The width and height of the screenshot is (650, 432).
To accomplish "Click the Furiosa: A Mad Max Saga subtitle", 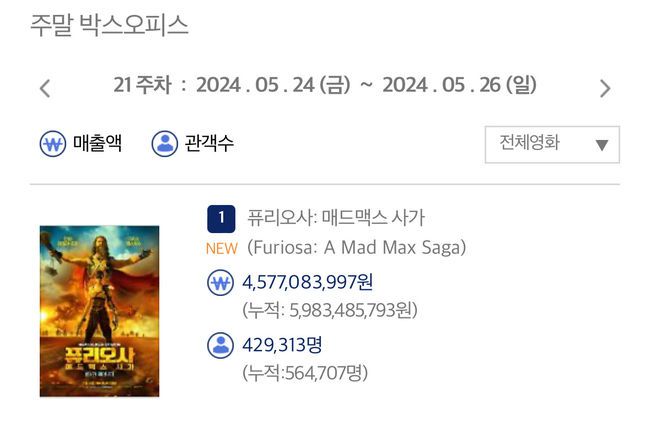I will [x=357, y=248].
